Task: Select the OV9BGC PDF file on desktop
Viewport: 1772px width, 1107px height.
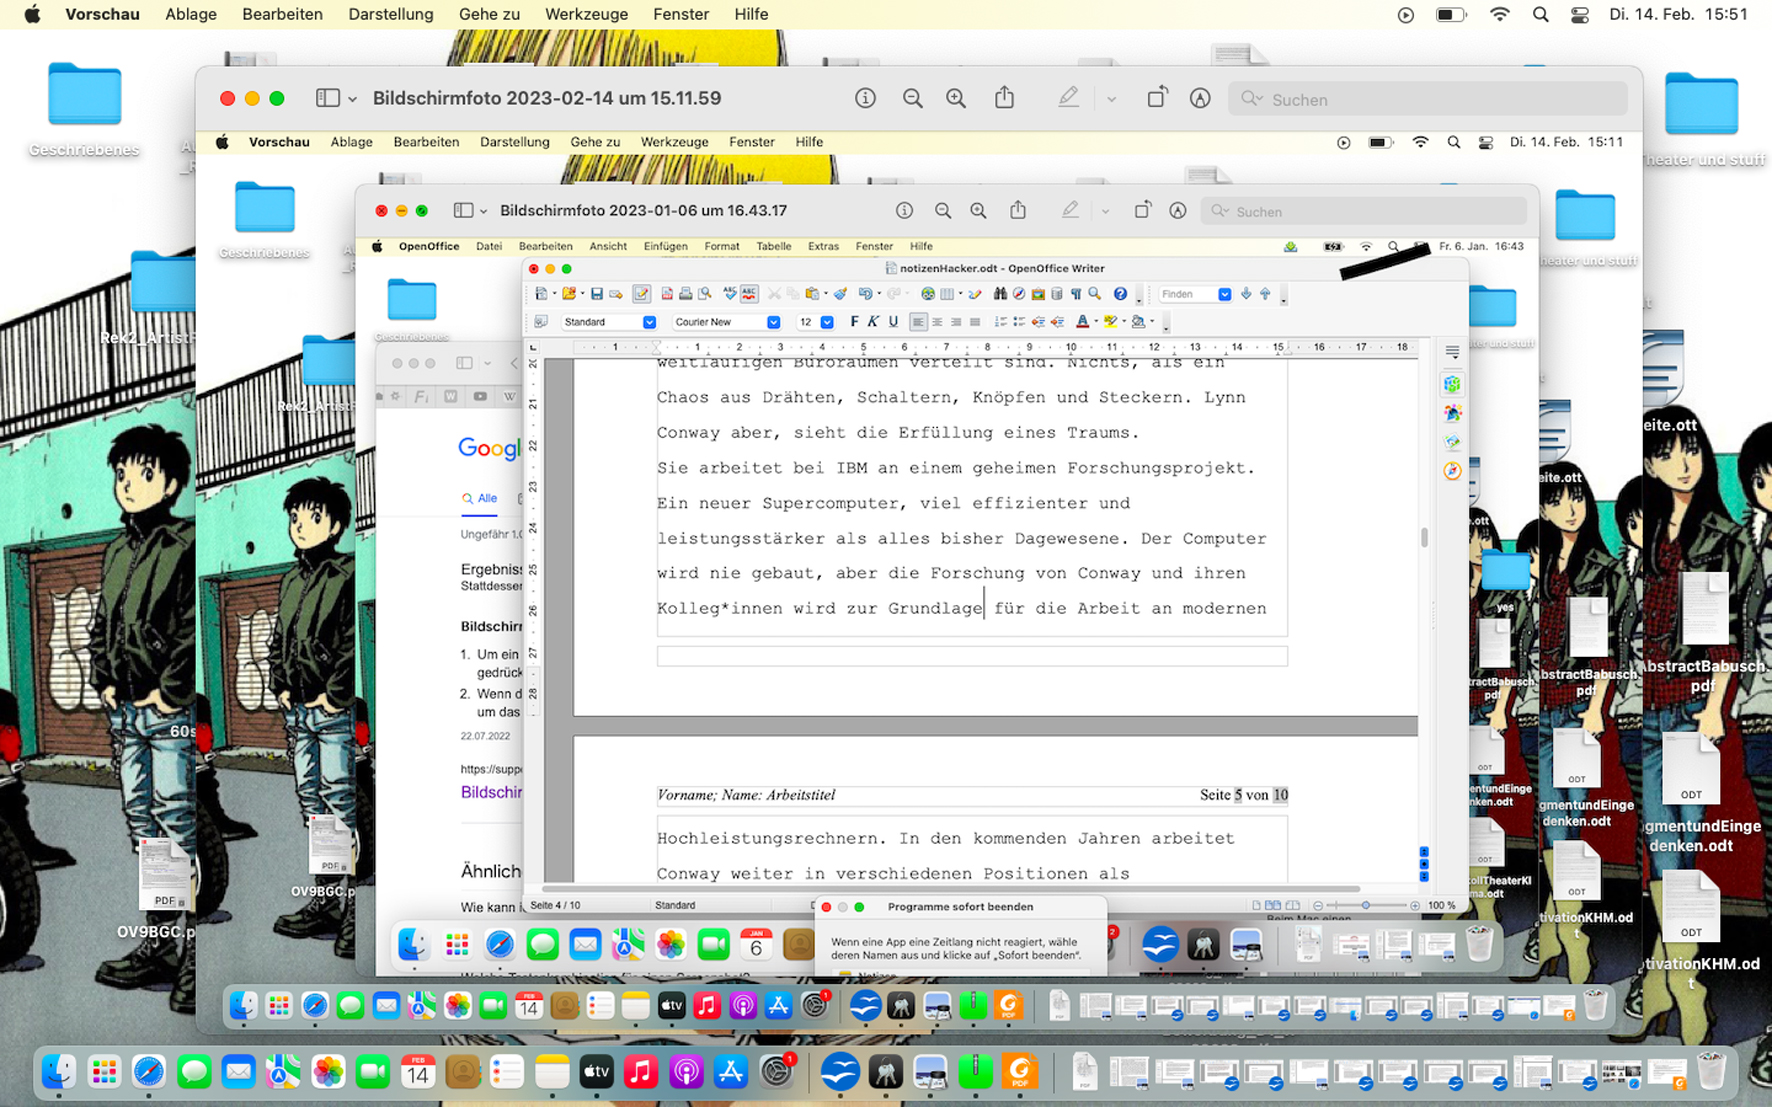Action: click(160, 888)
